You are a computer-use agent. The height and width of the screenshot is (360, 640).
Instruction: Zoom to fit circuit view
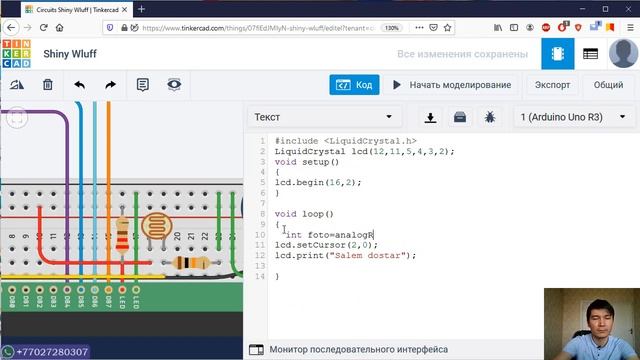pos(17,118)
